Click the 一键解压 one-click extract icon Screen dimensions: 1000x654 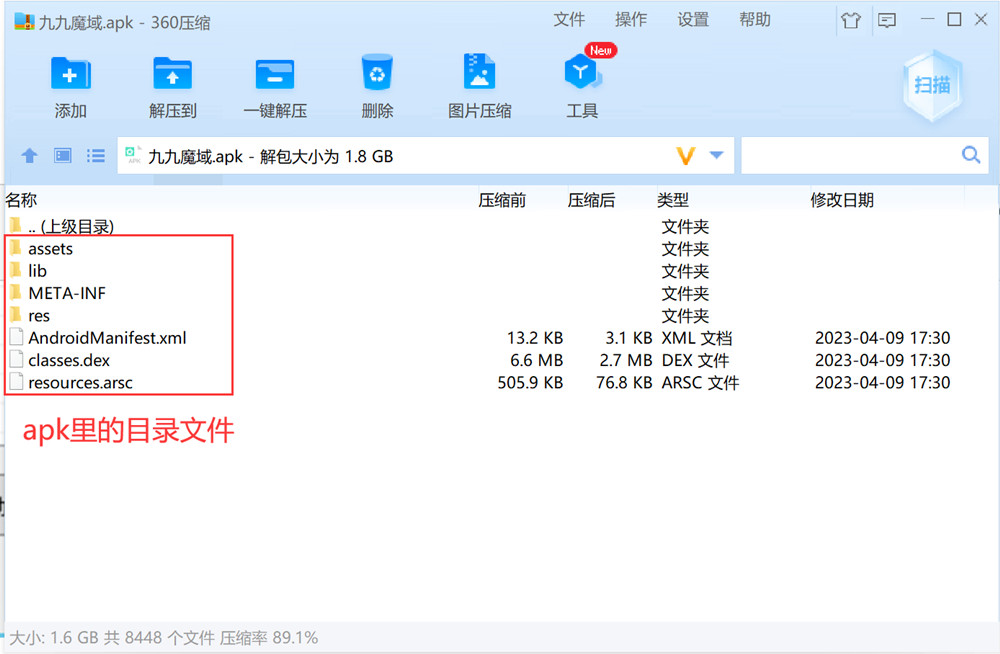(275, 74)
